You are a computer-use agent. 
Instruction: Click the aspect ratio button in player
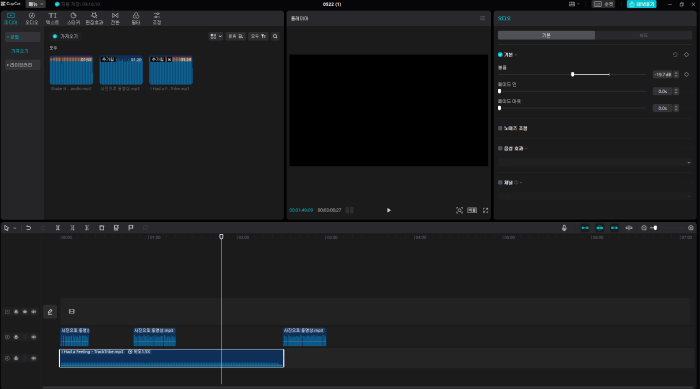pos(472,210)
